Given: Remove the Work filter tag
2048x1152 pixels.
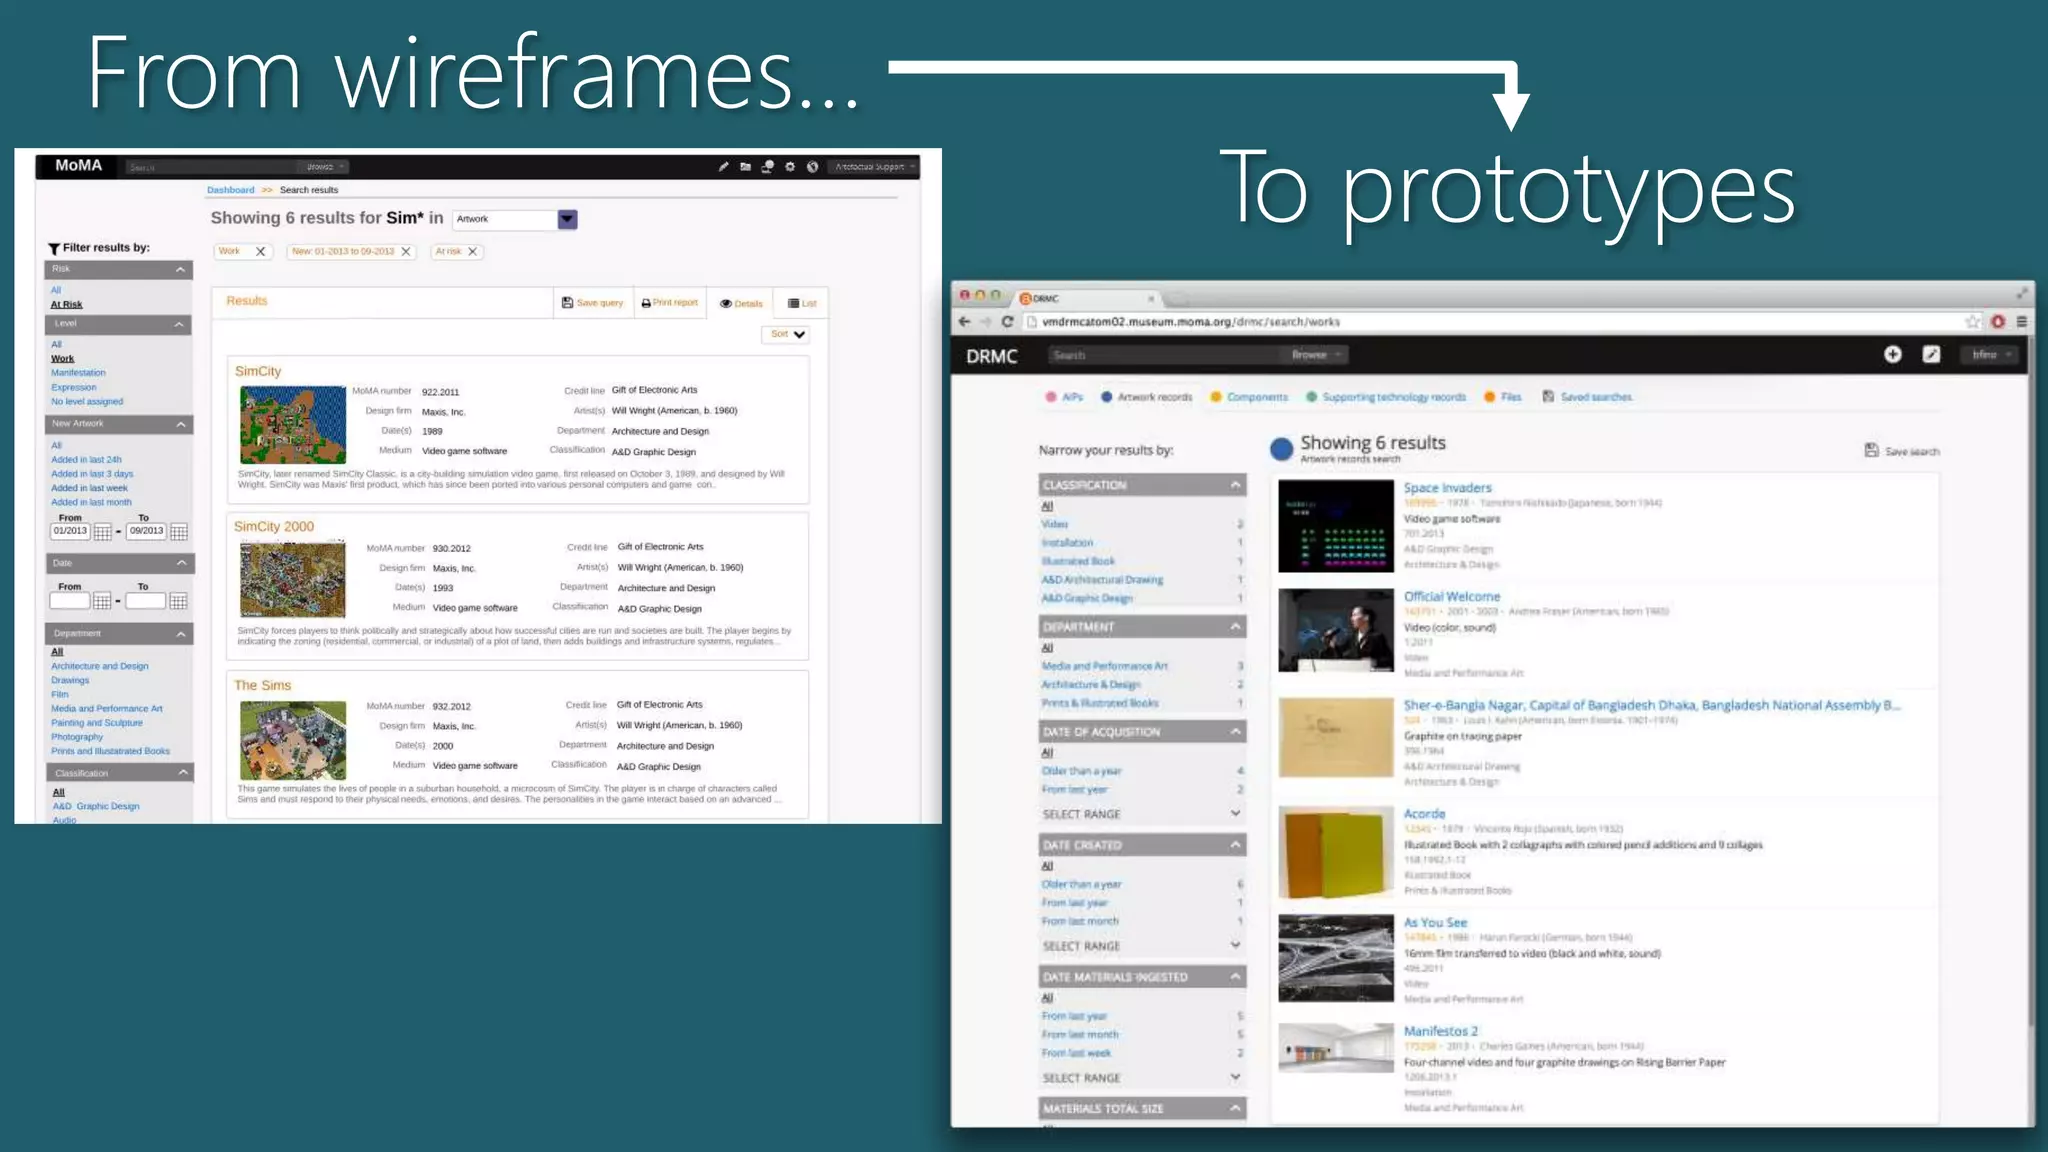Looking at the screenshot, I should [x=261, y=252].
